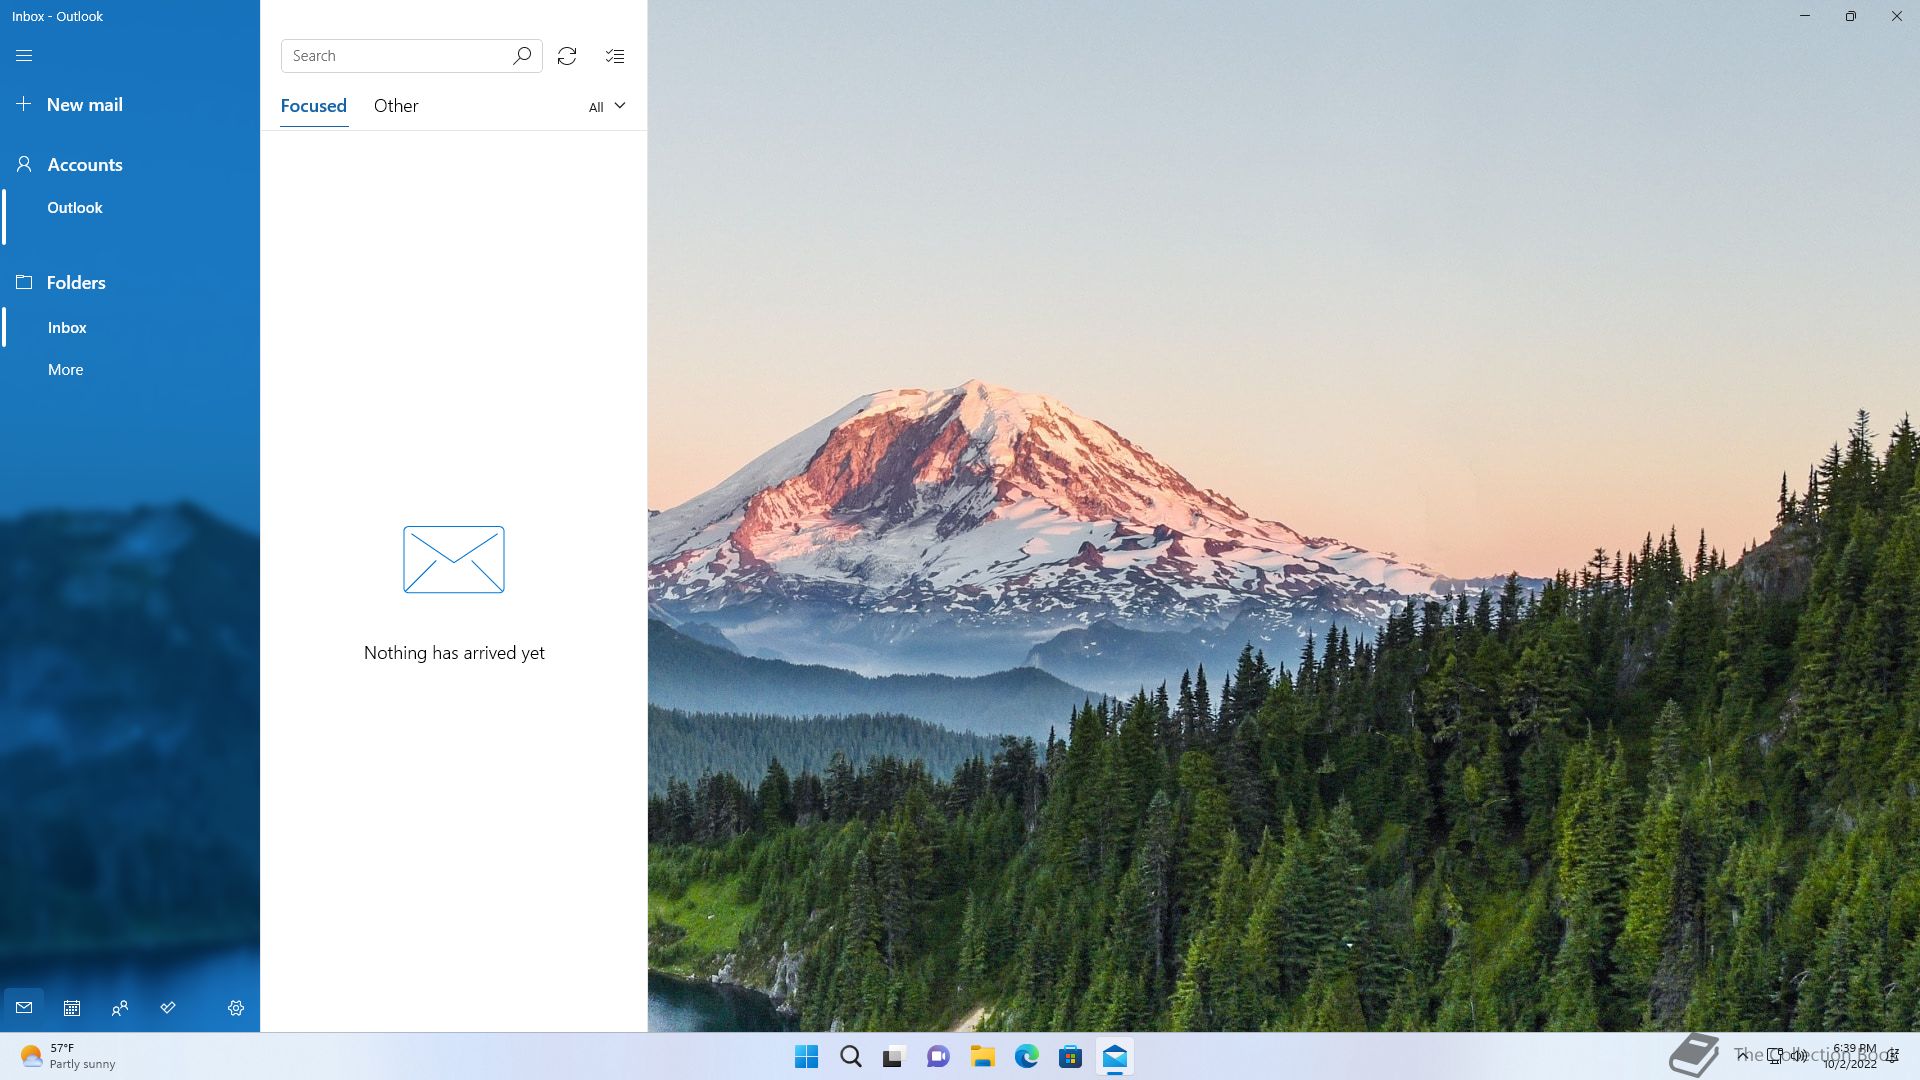Open Accounts management
Screen dimensions: 1920x1080
tap(84, 165)
